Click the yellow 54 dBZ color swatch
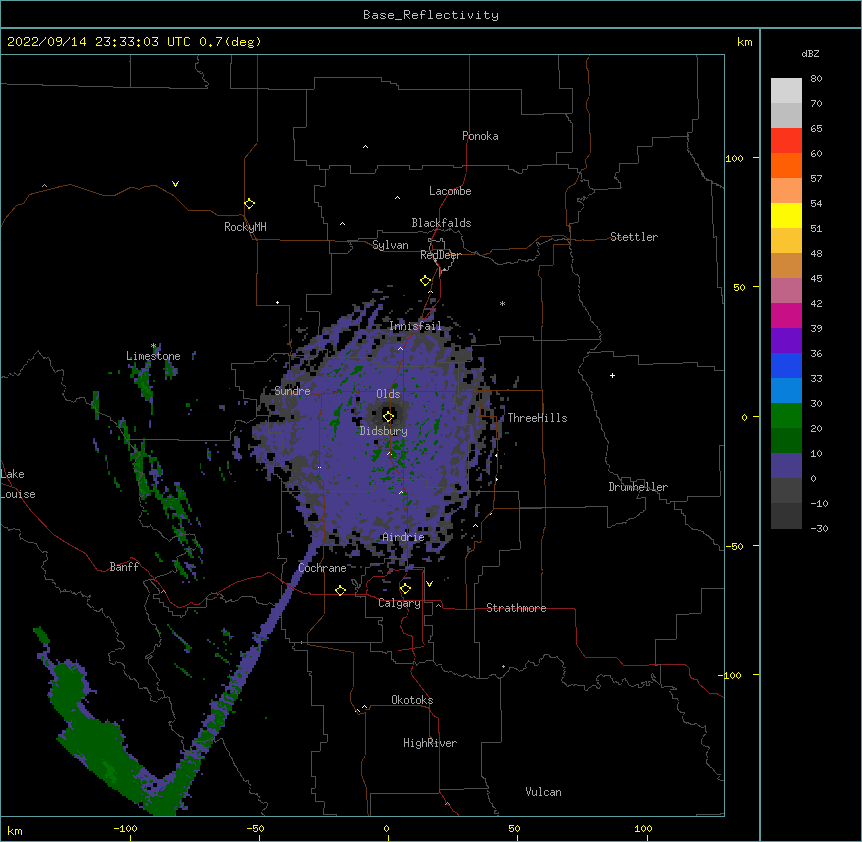Image resolution: width=862 pixels, height=842 pixels. pos(786,215)
